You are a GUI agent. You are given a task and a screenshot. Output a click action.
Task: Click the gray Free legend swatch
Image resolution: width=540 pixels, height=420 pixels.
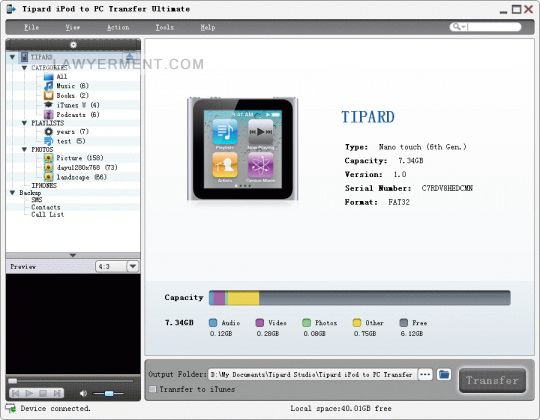[x=404, y=323]
